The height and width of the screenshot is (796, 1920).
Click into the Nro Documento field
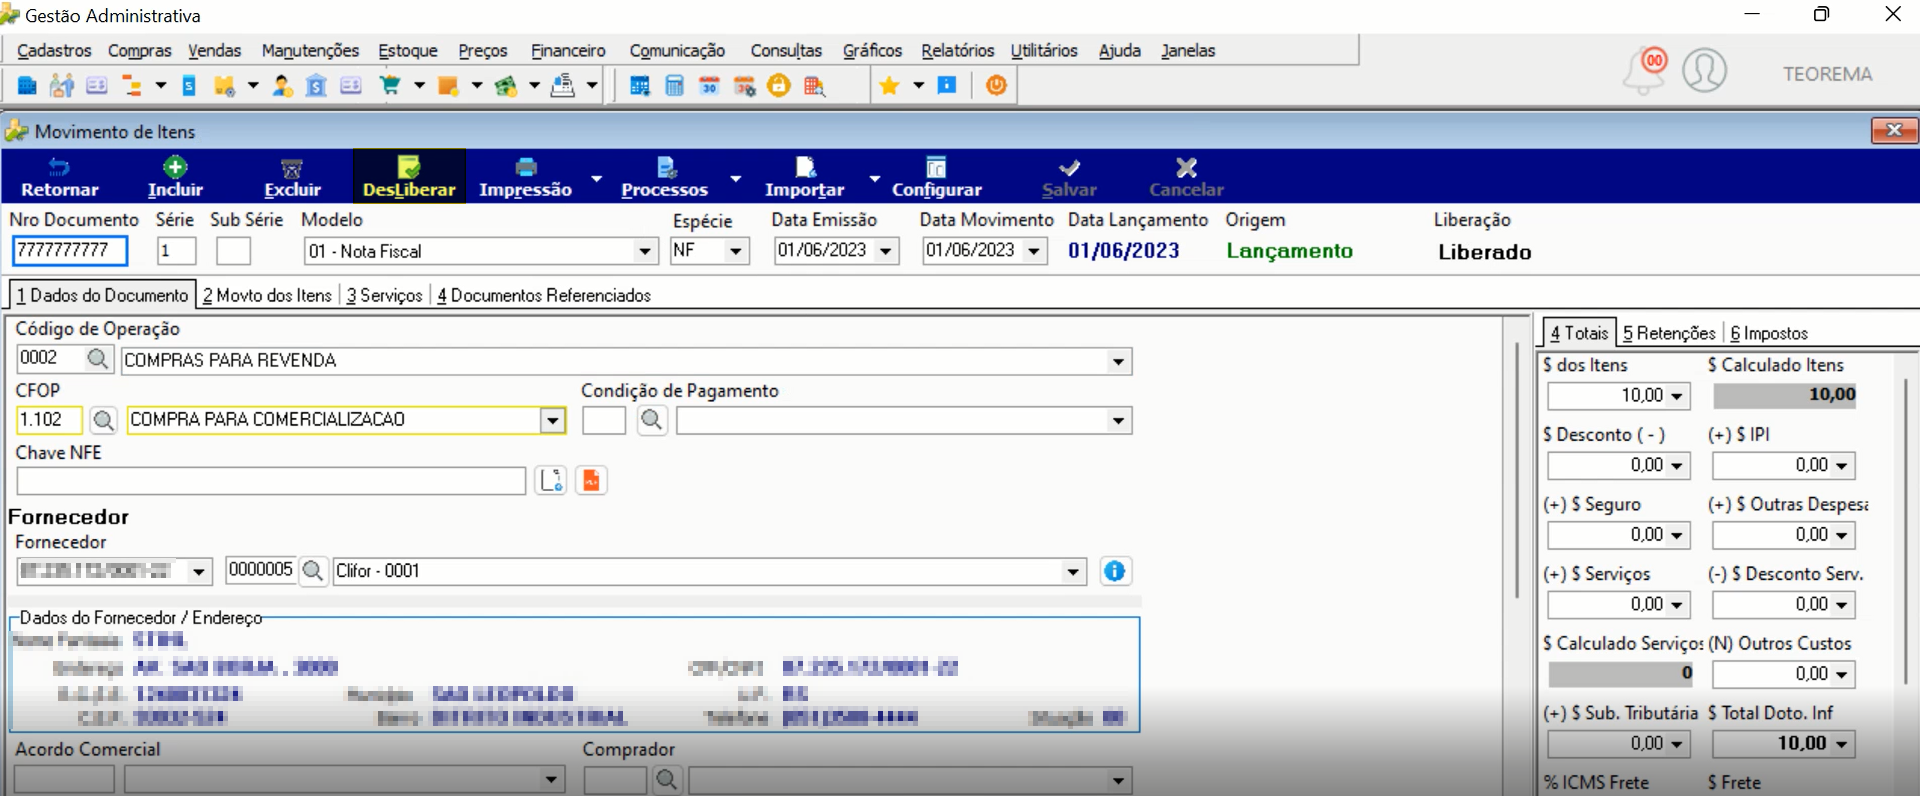[x=70, y=250]
